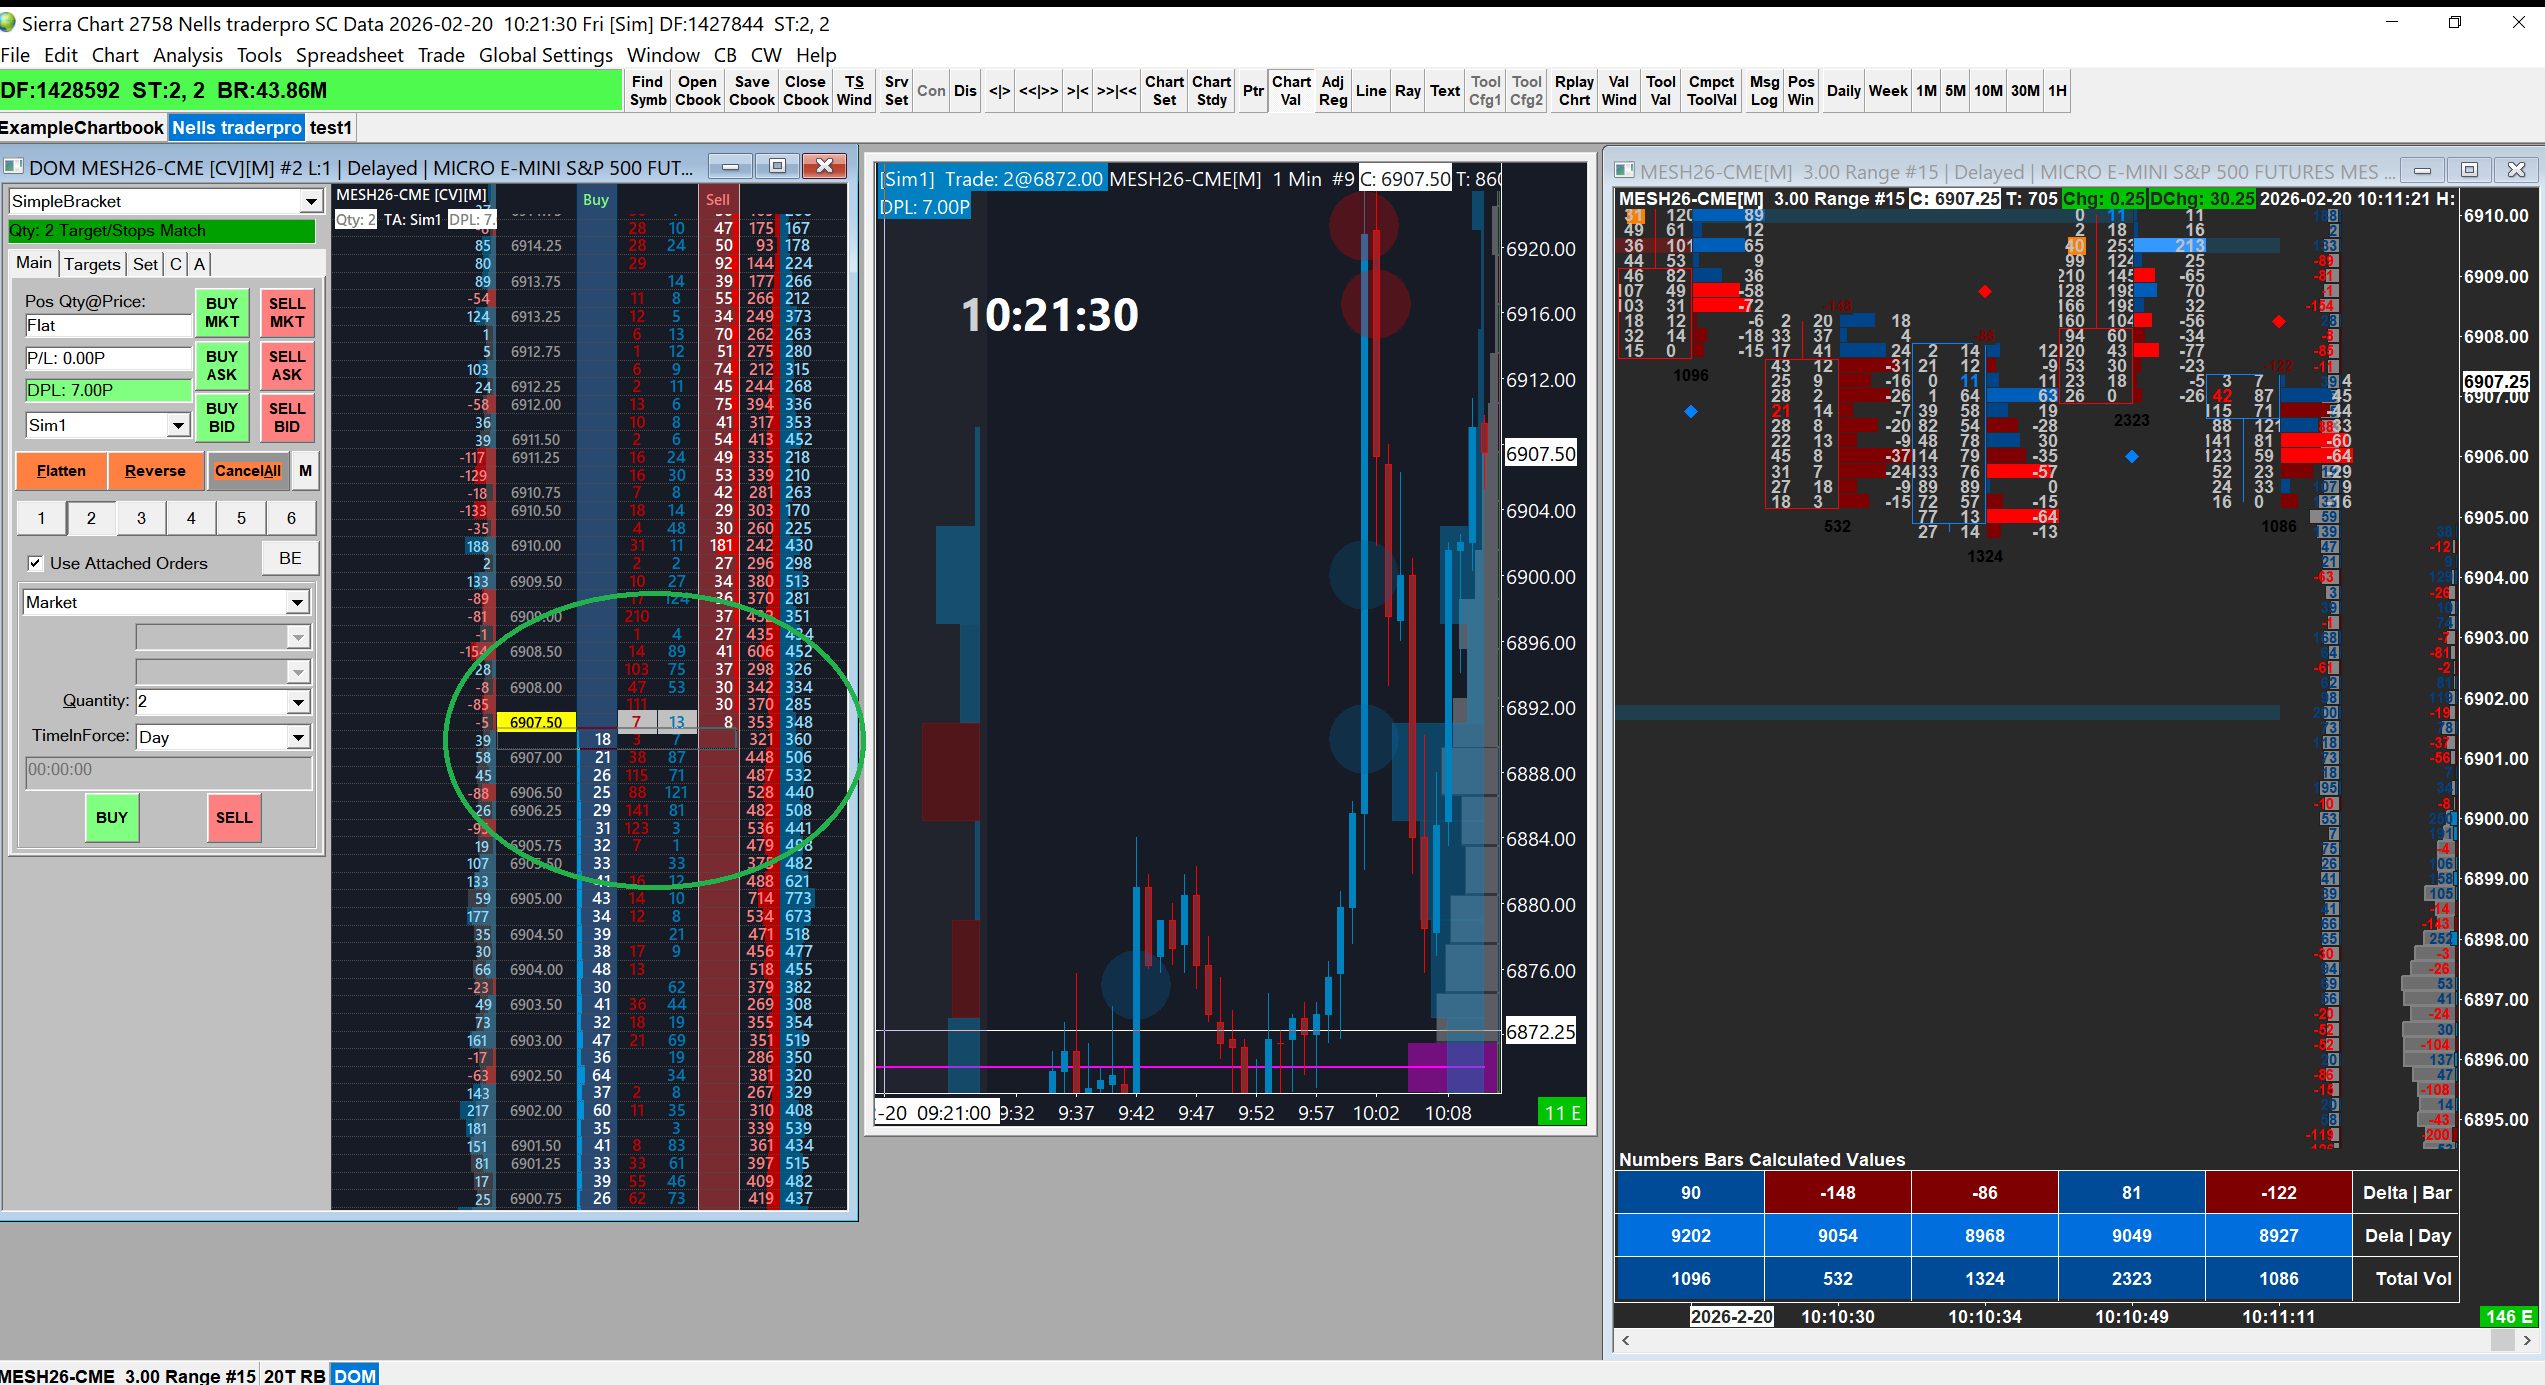Click the Reverse button
2545x1385 pixels.
pos(155,471)
